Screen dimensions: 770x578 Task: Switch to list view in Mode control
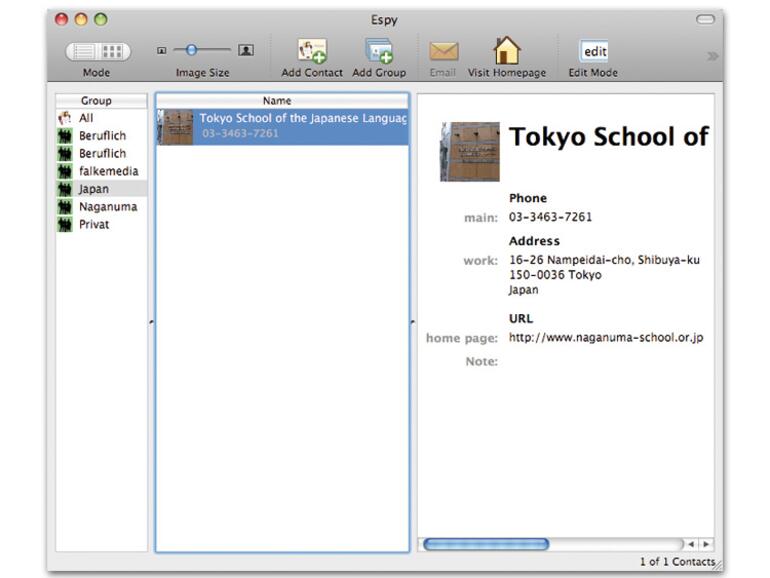(x=84, y=51)
